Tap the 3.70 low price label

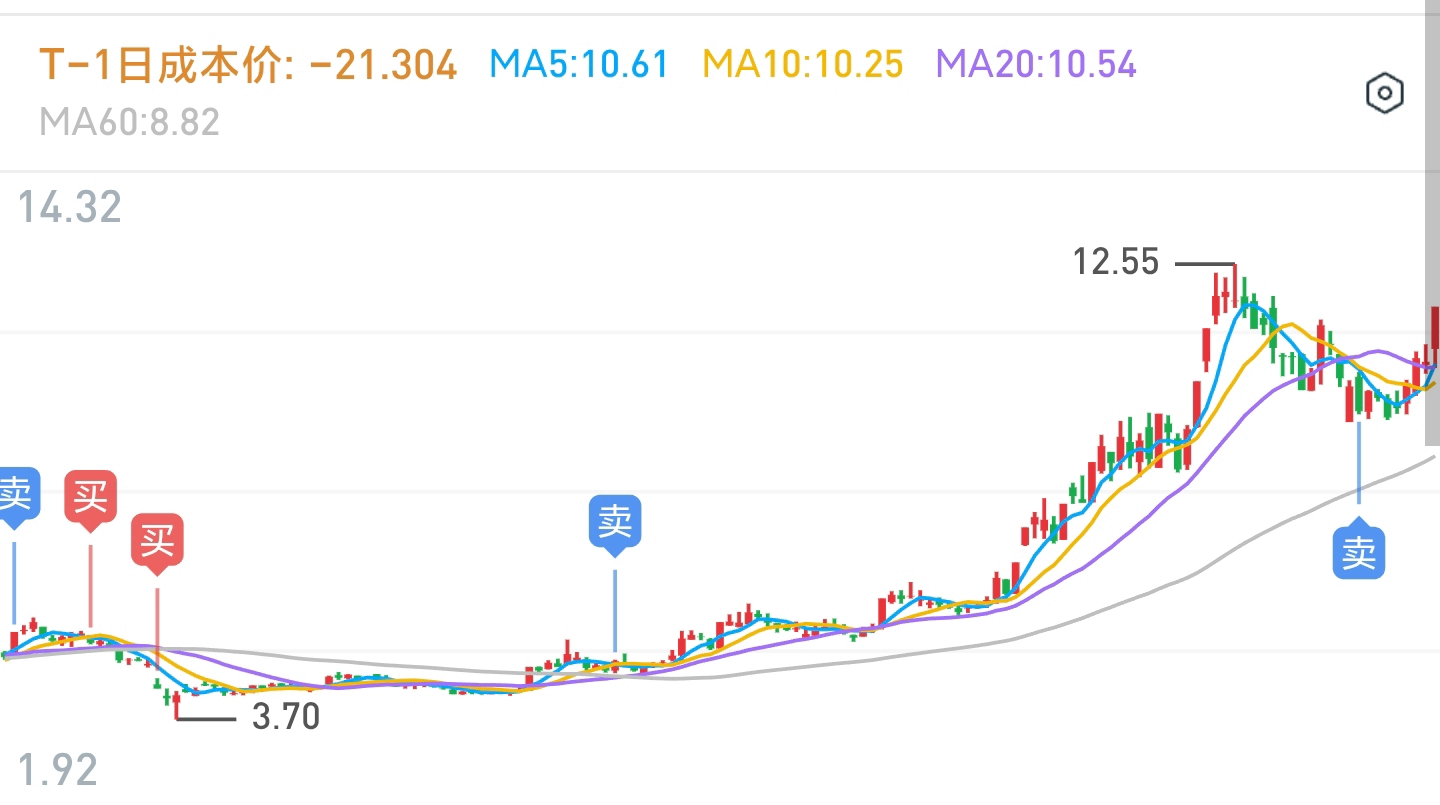pyautogui.click(x=286, y=718)
